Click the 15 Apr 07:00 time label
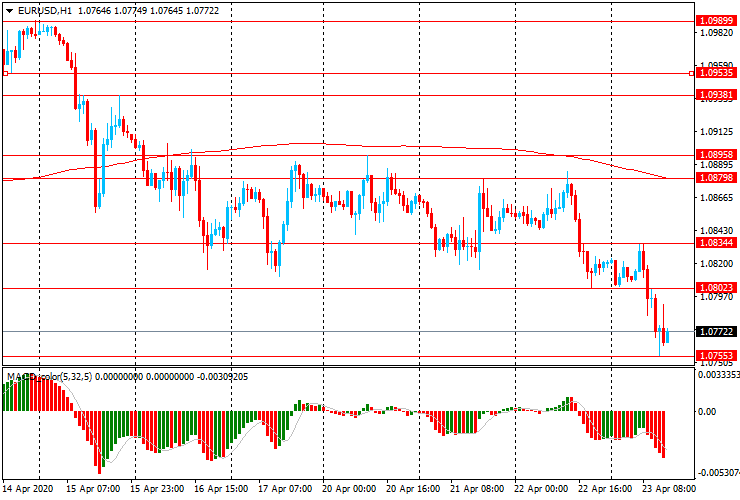This screenshot has width=740, height=500. 93,489
